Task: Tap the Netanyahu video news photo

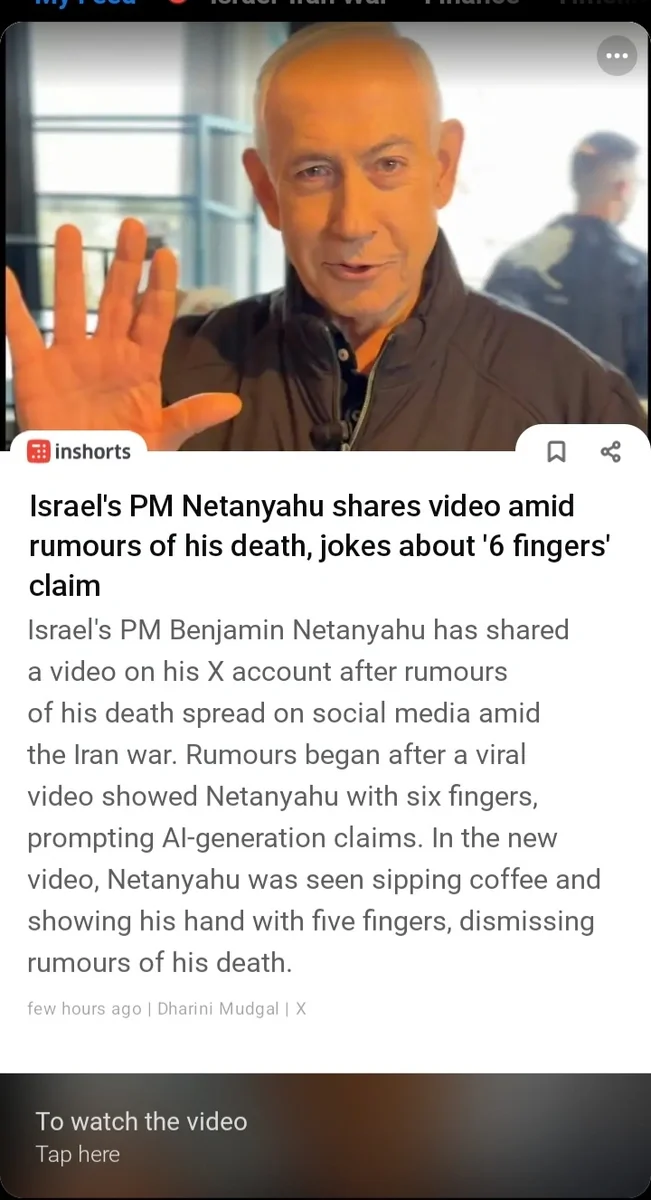Action: point(325,236)
